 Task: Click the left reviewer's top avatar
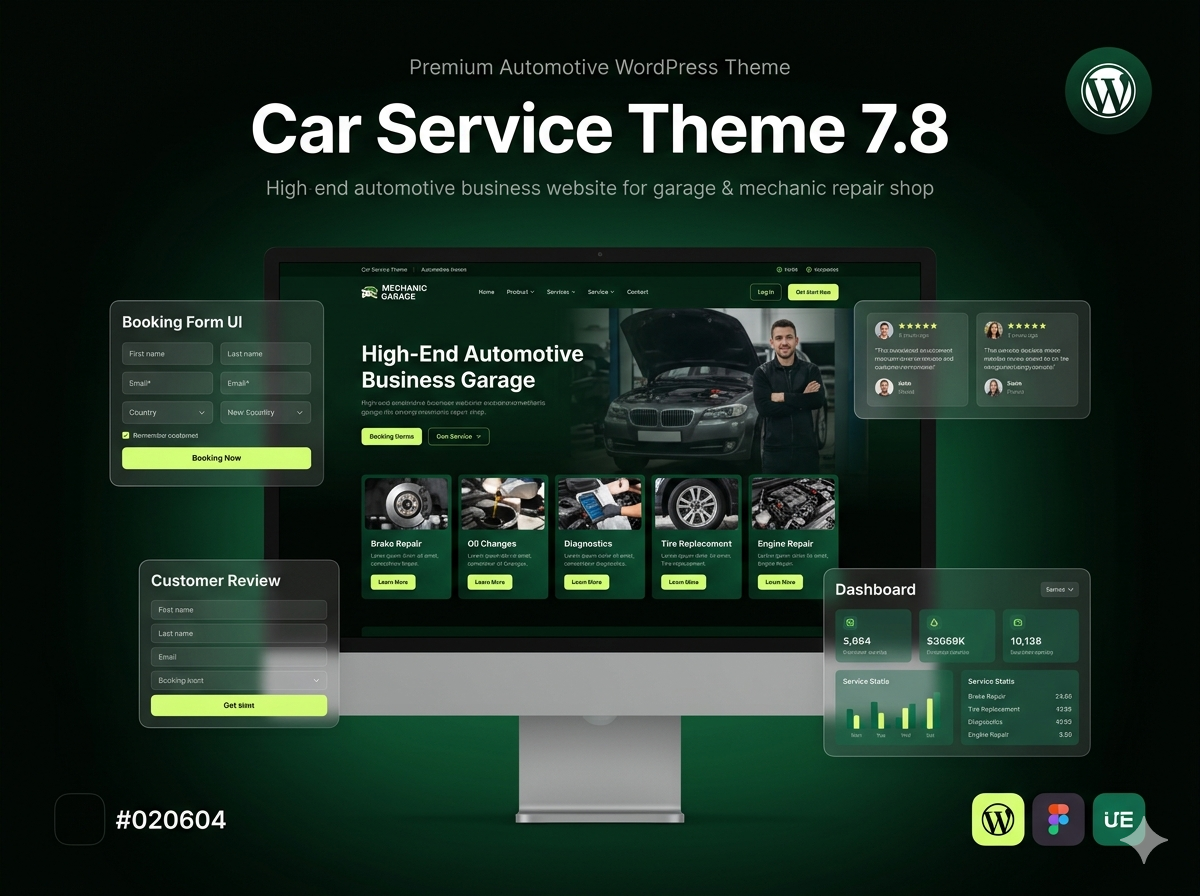pyautogui.click(x=884, y=330)
